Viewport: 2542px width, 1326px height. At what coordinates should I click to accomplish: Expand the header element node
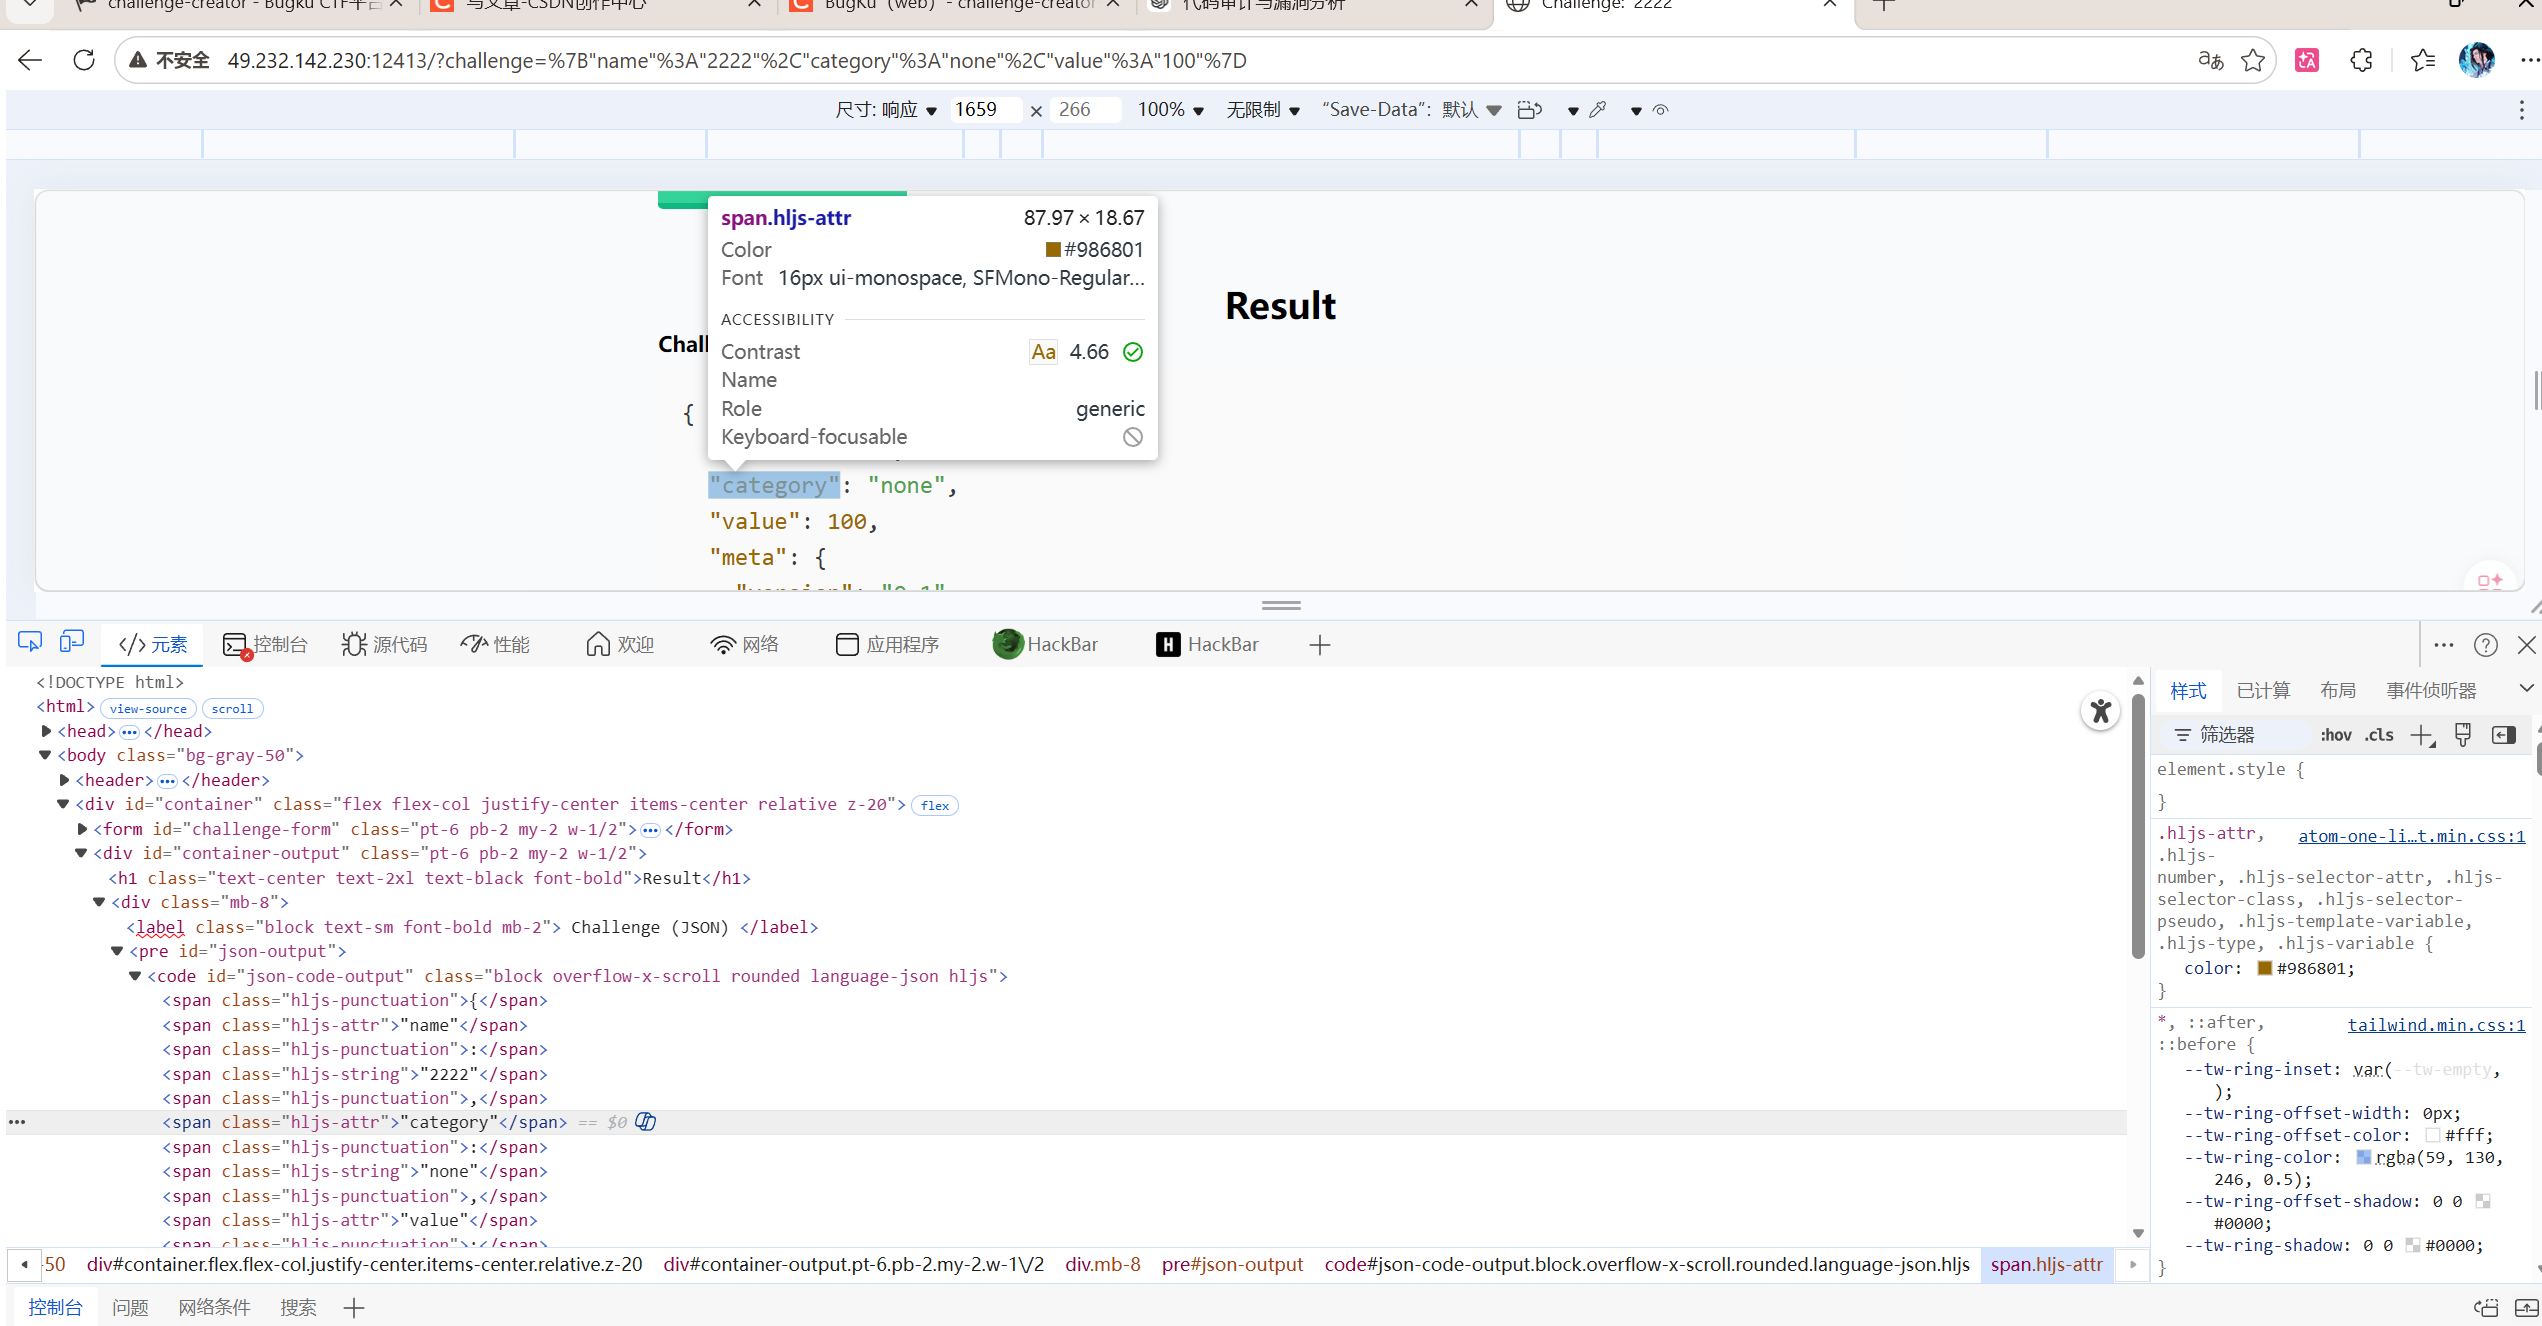(x=64, y=780)
